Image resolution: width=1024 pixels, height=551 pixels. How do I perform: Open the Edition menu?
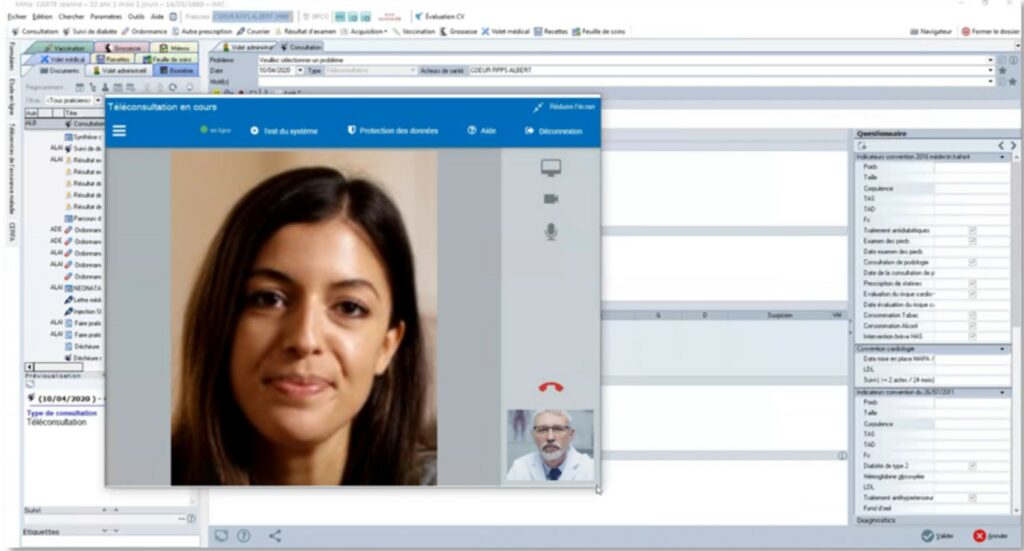[42, 16]
